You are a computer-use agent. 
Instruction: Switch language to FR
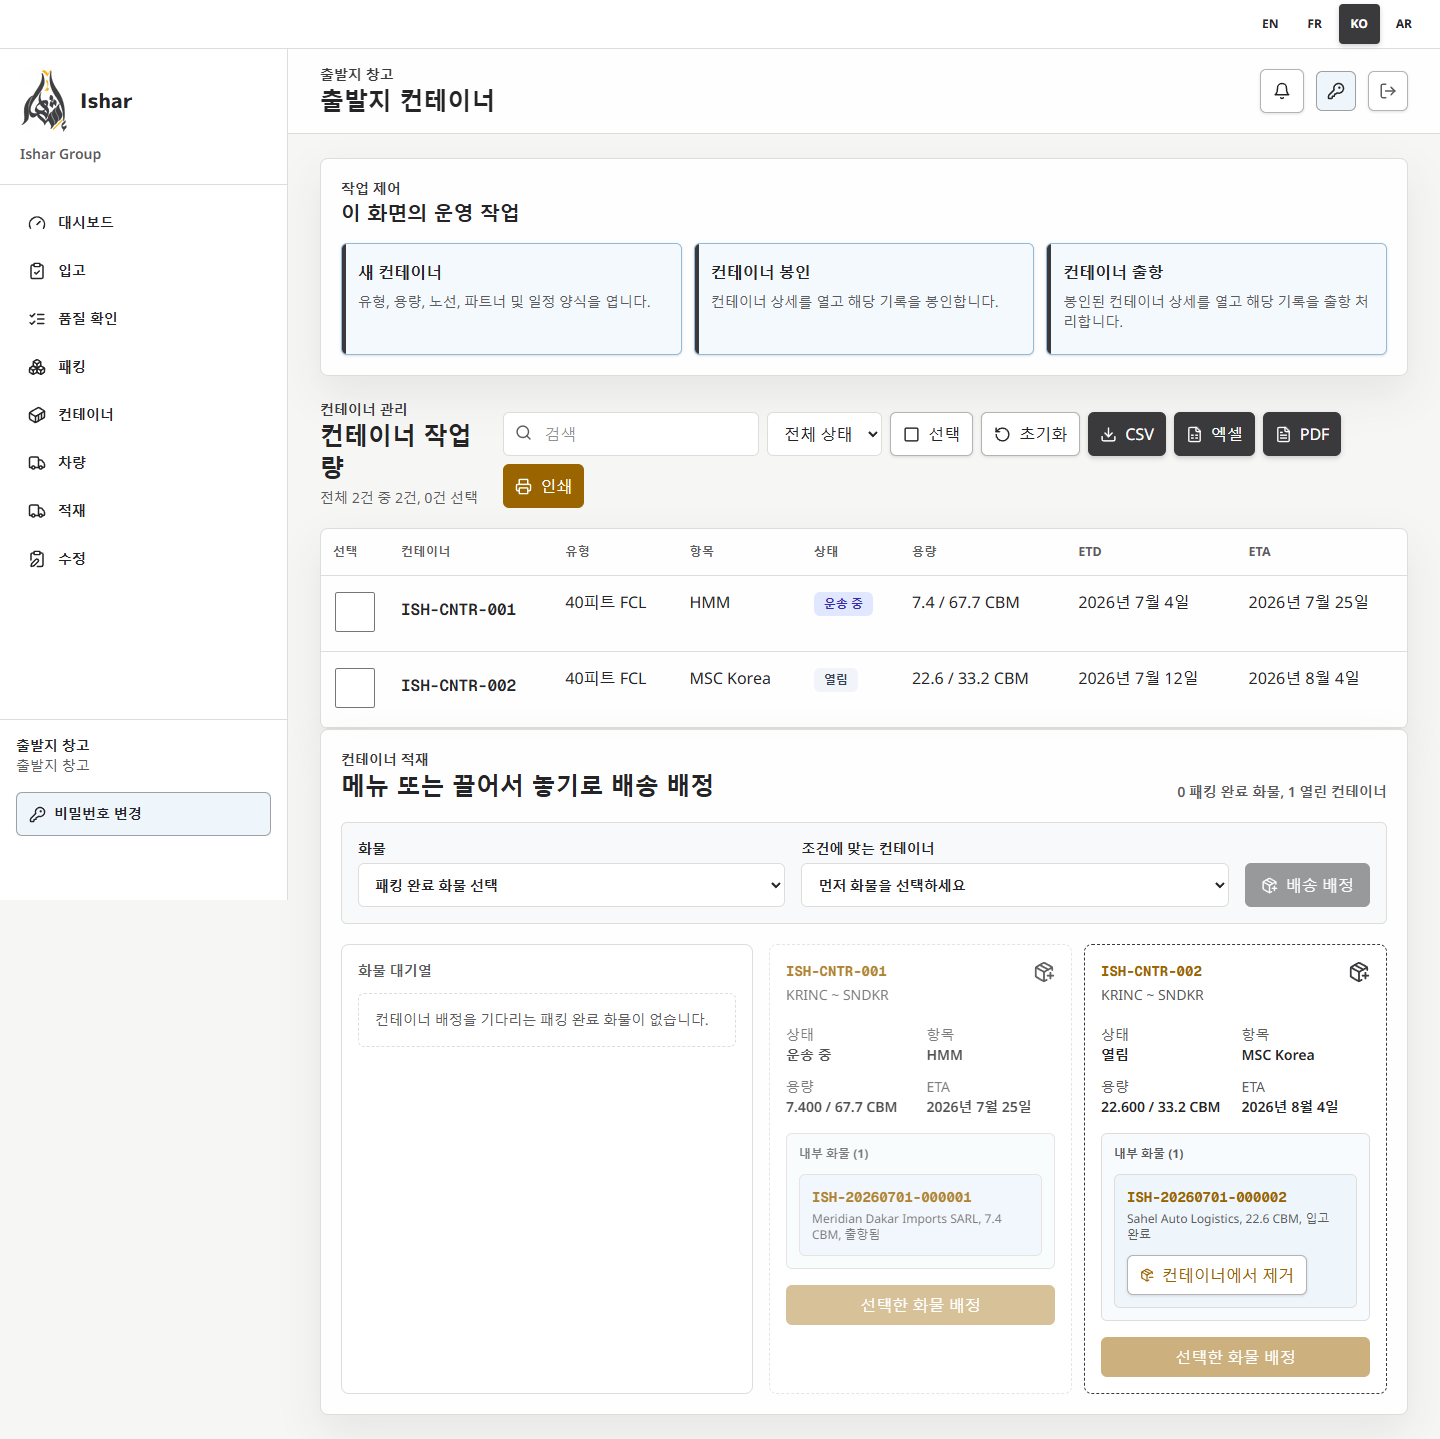click(x=1315, y=24)
